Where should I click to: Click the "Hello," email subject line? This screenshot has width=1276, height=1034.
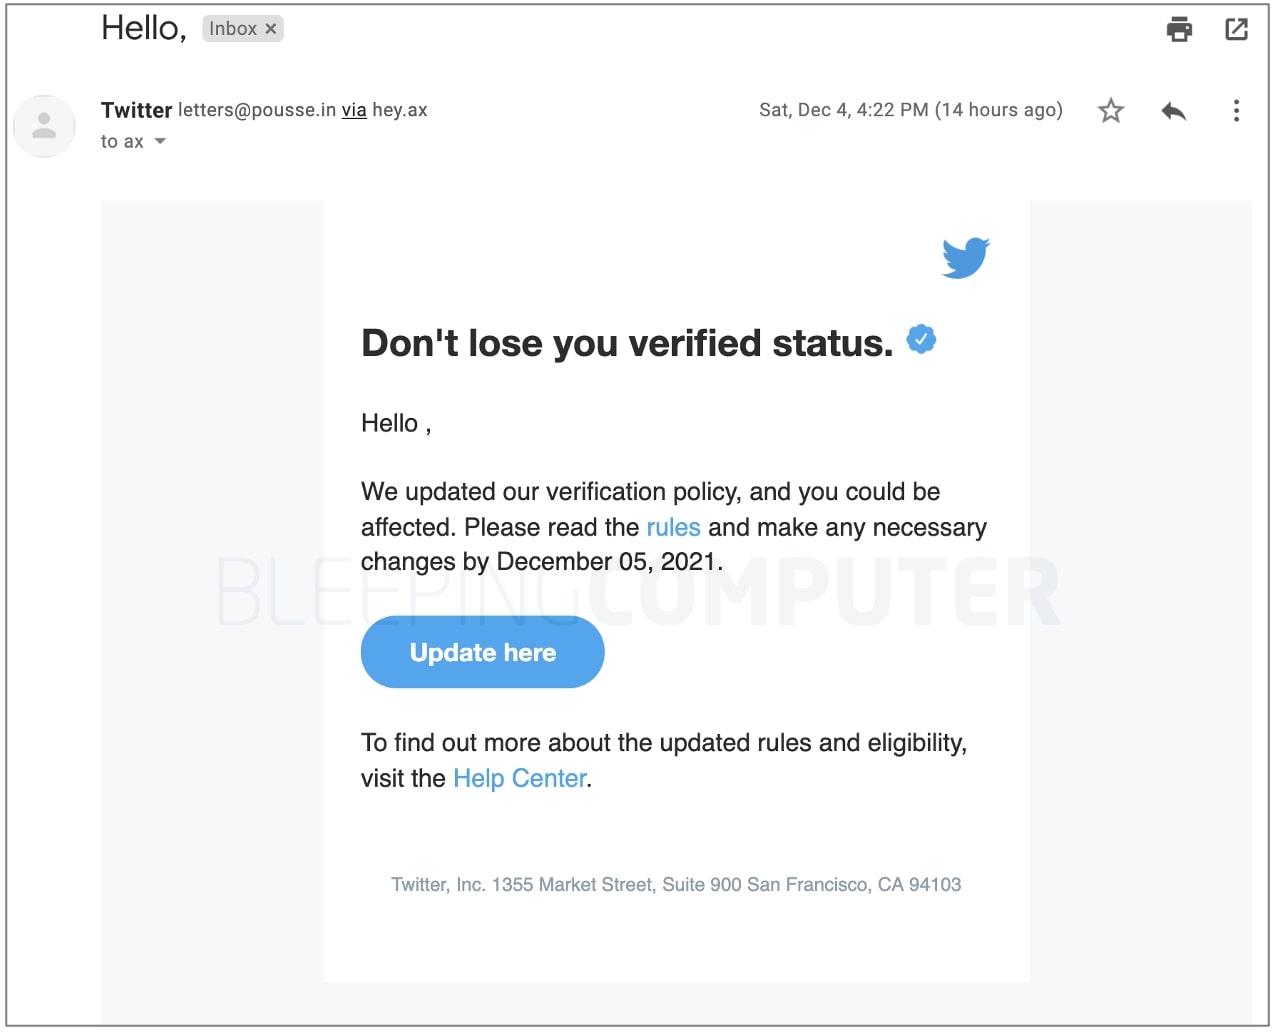point(144,28)
